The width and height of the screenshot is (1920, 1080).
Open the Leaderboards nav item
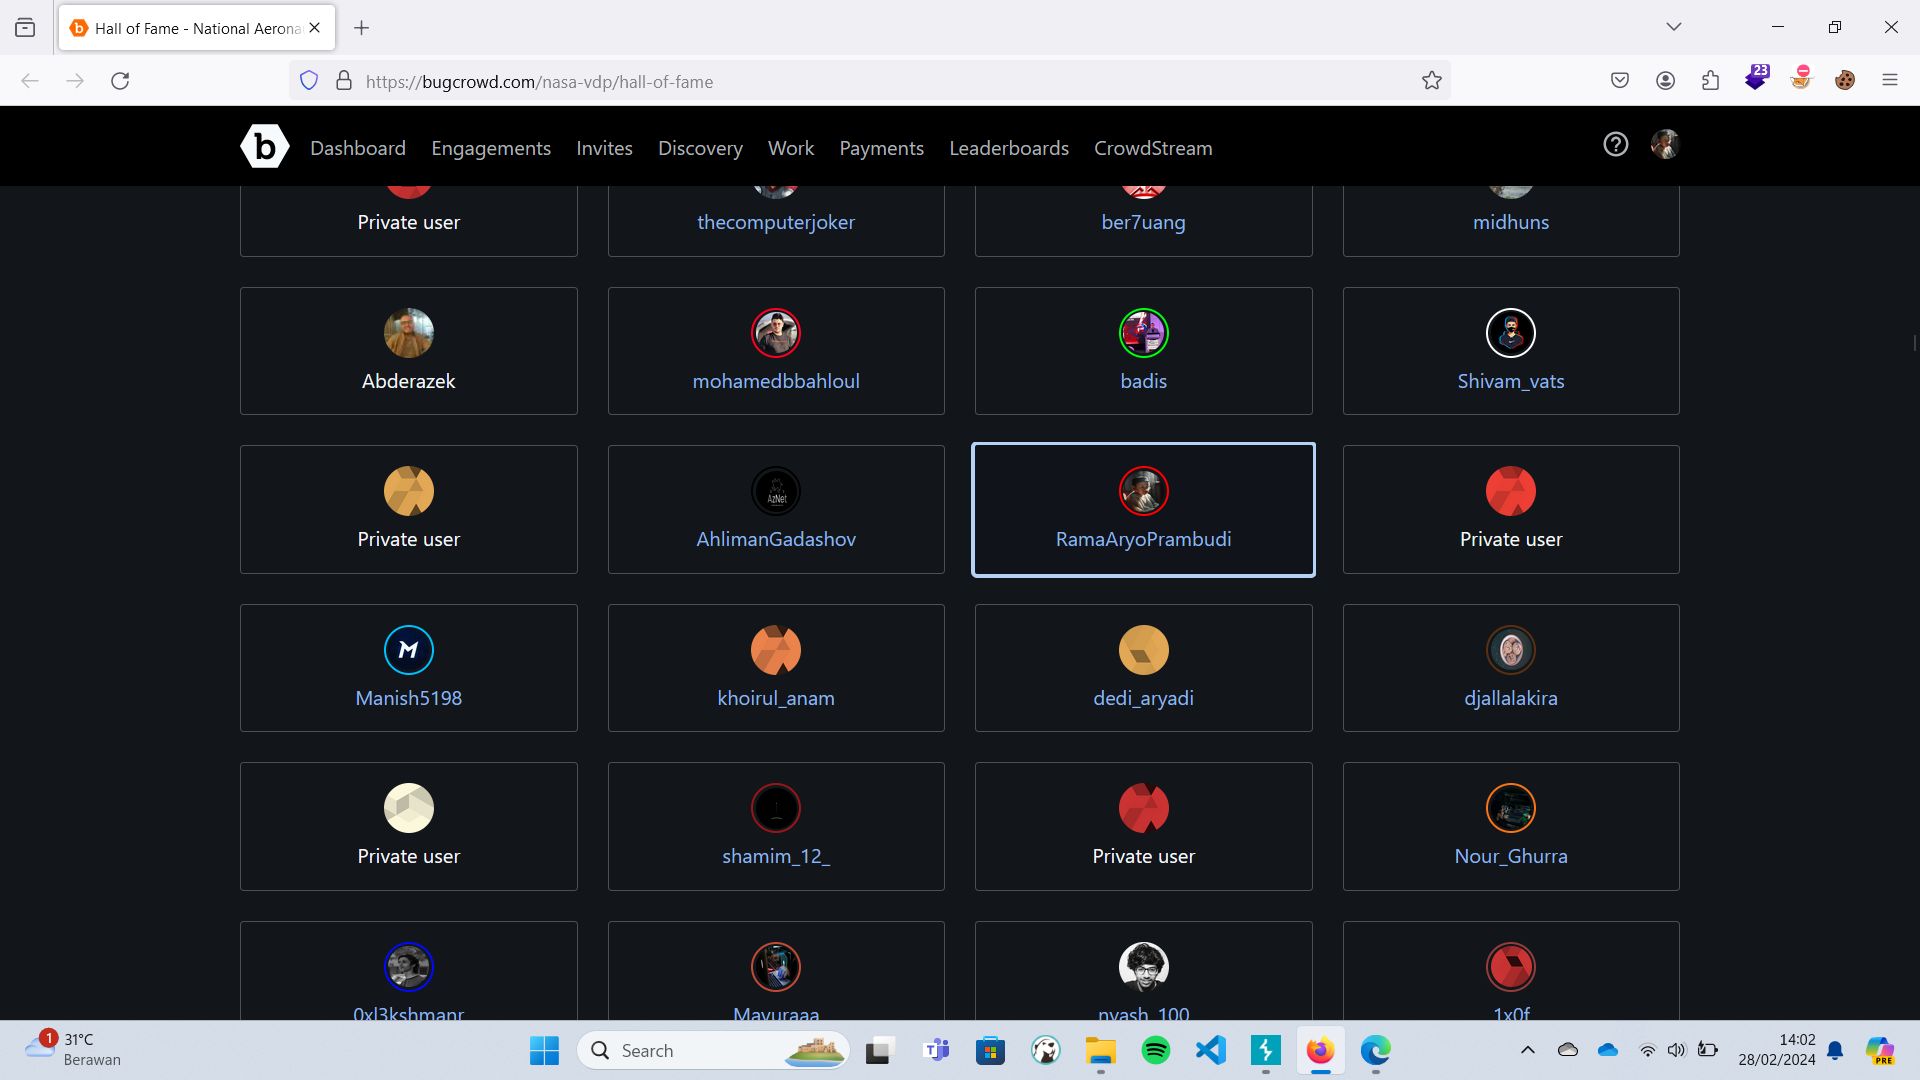pos(1008,148)
